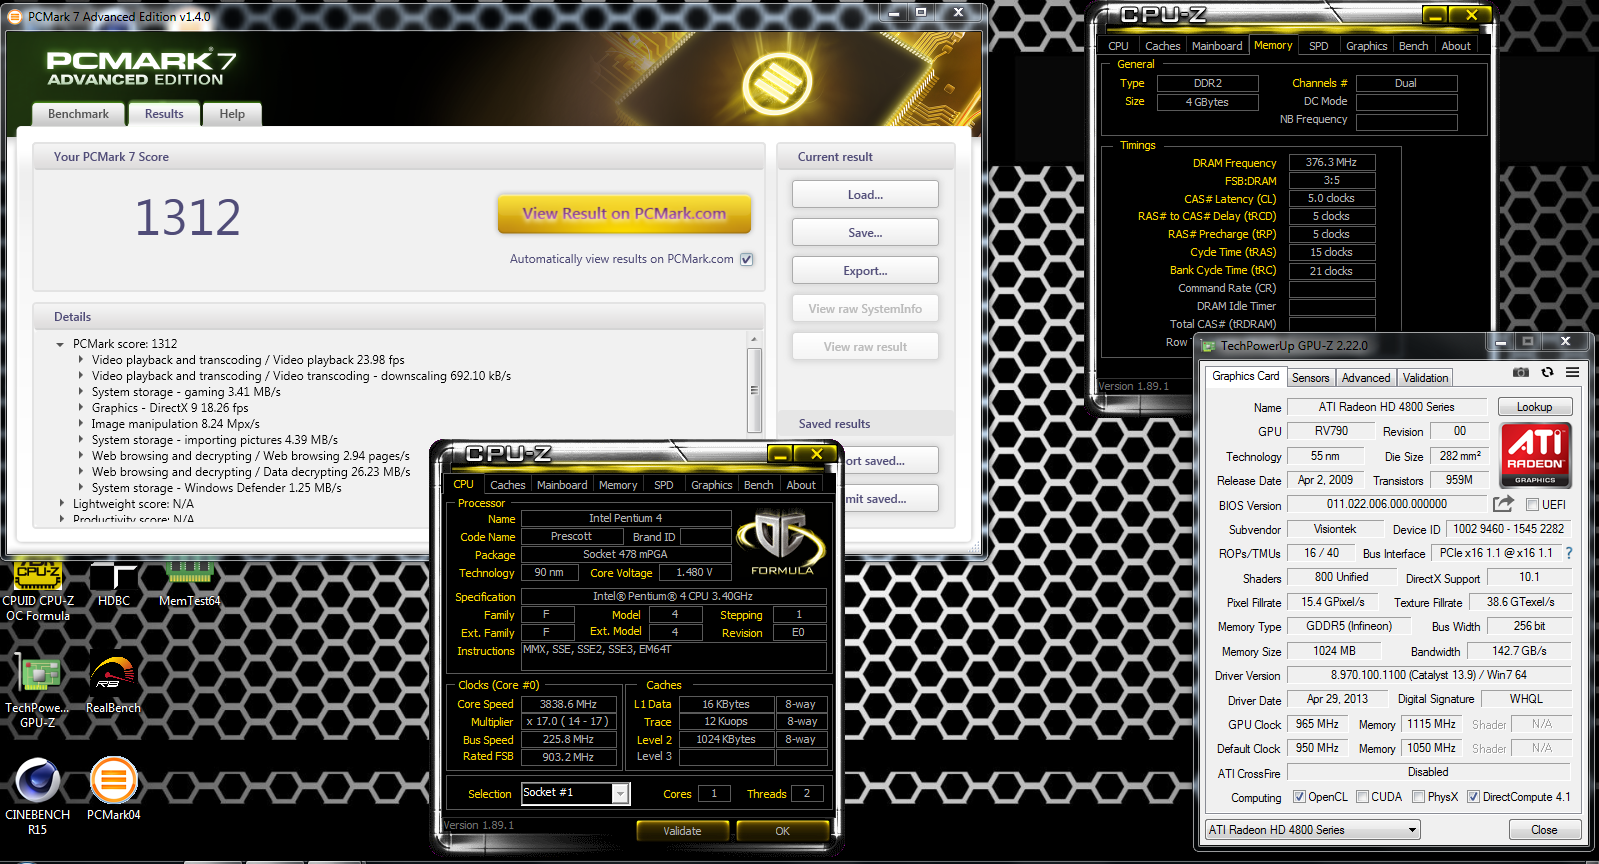Open GPU-Z hamburger menu icon
The width and height of the screenshot is (1599, 864).
pos(1573,372)
